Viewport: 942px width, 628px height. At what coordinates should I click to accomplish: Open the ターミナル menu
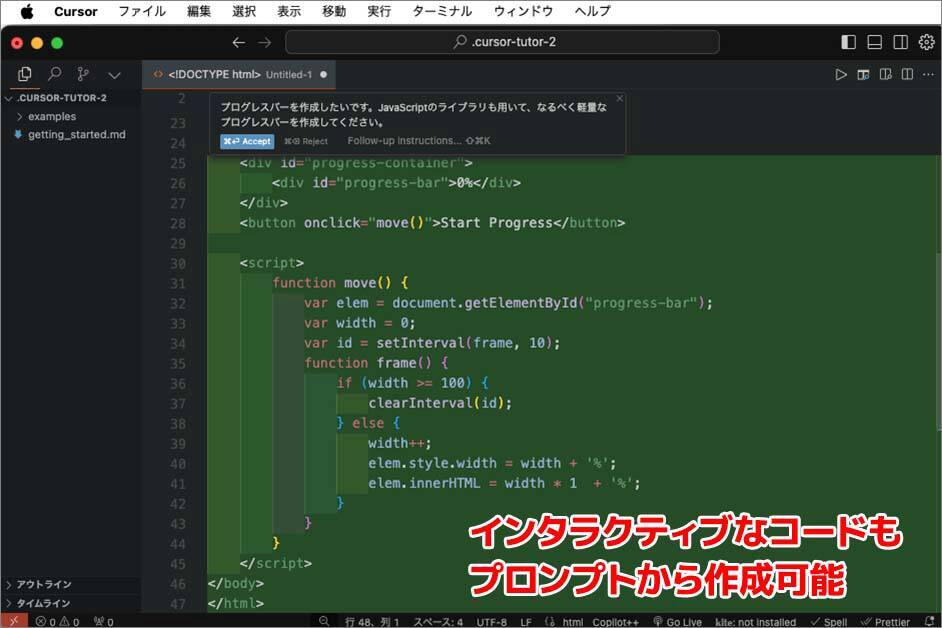(442, 11)
